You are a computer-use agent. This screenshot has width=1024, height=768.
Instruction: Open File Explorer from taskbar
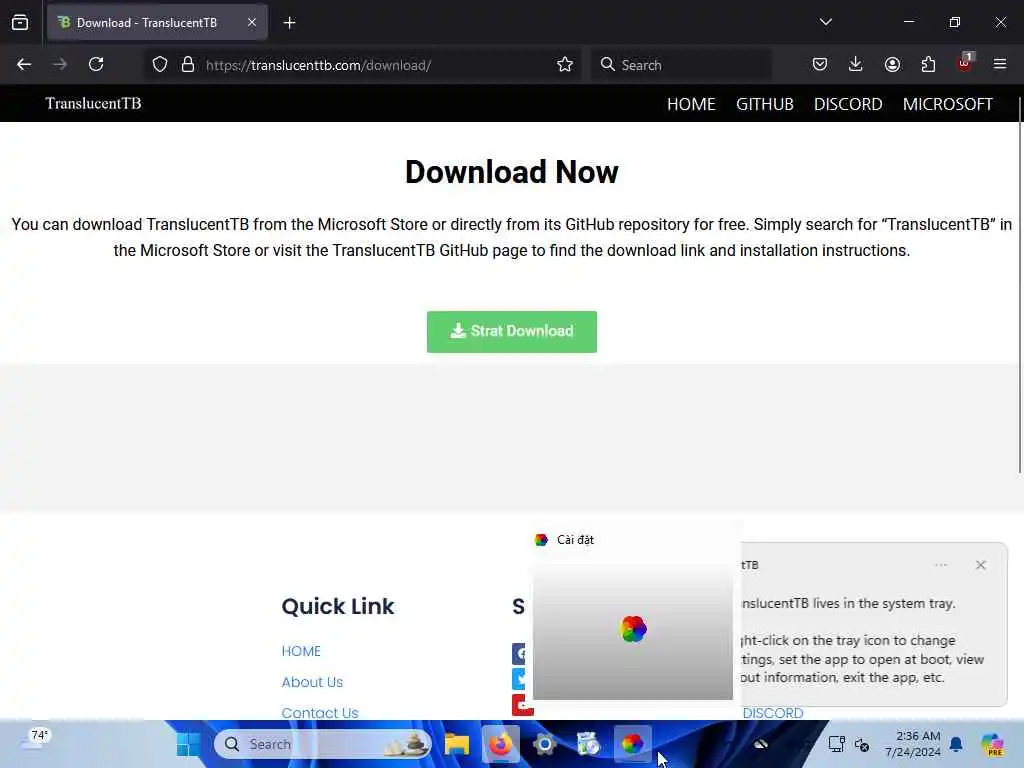coord(457,744)
